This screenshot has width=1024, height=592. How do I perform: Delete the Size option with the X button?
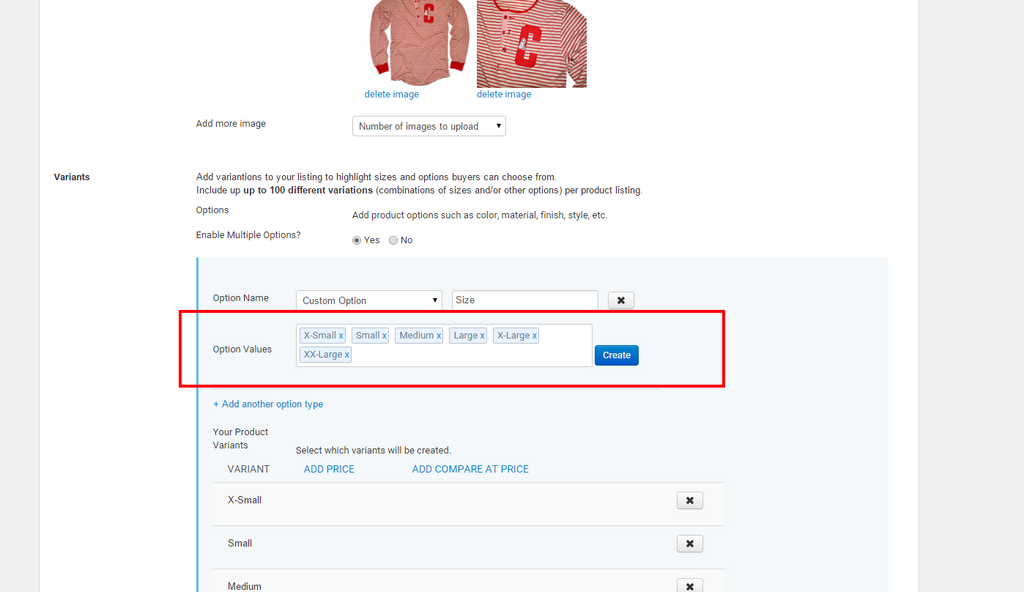[621, 300]
